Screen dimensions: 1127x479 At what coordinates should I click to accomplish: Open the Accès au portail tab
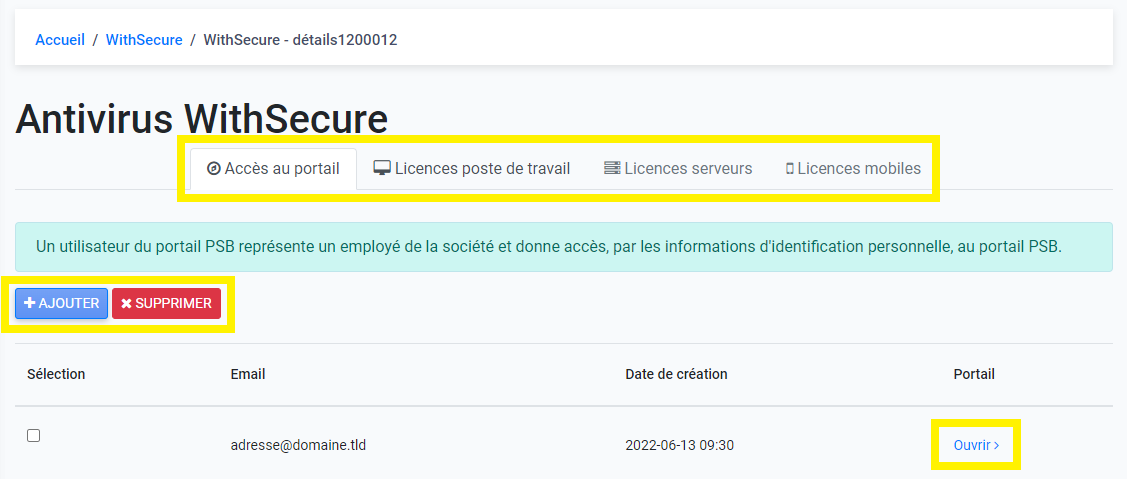273,169
